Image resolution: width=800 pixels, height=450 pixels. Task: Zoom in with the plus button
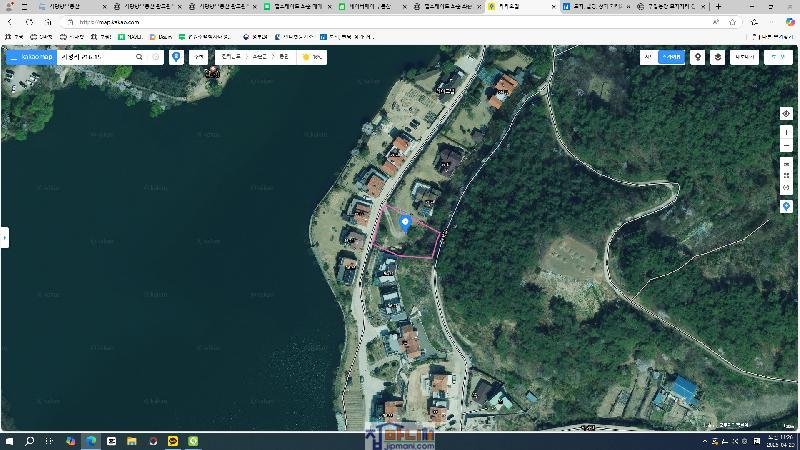tap(786, 132)
